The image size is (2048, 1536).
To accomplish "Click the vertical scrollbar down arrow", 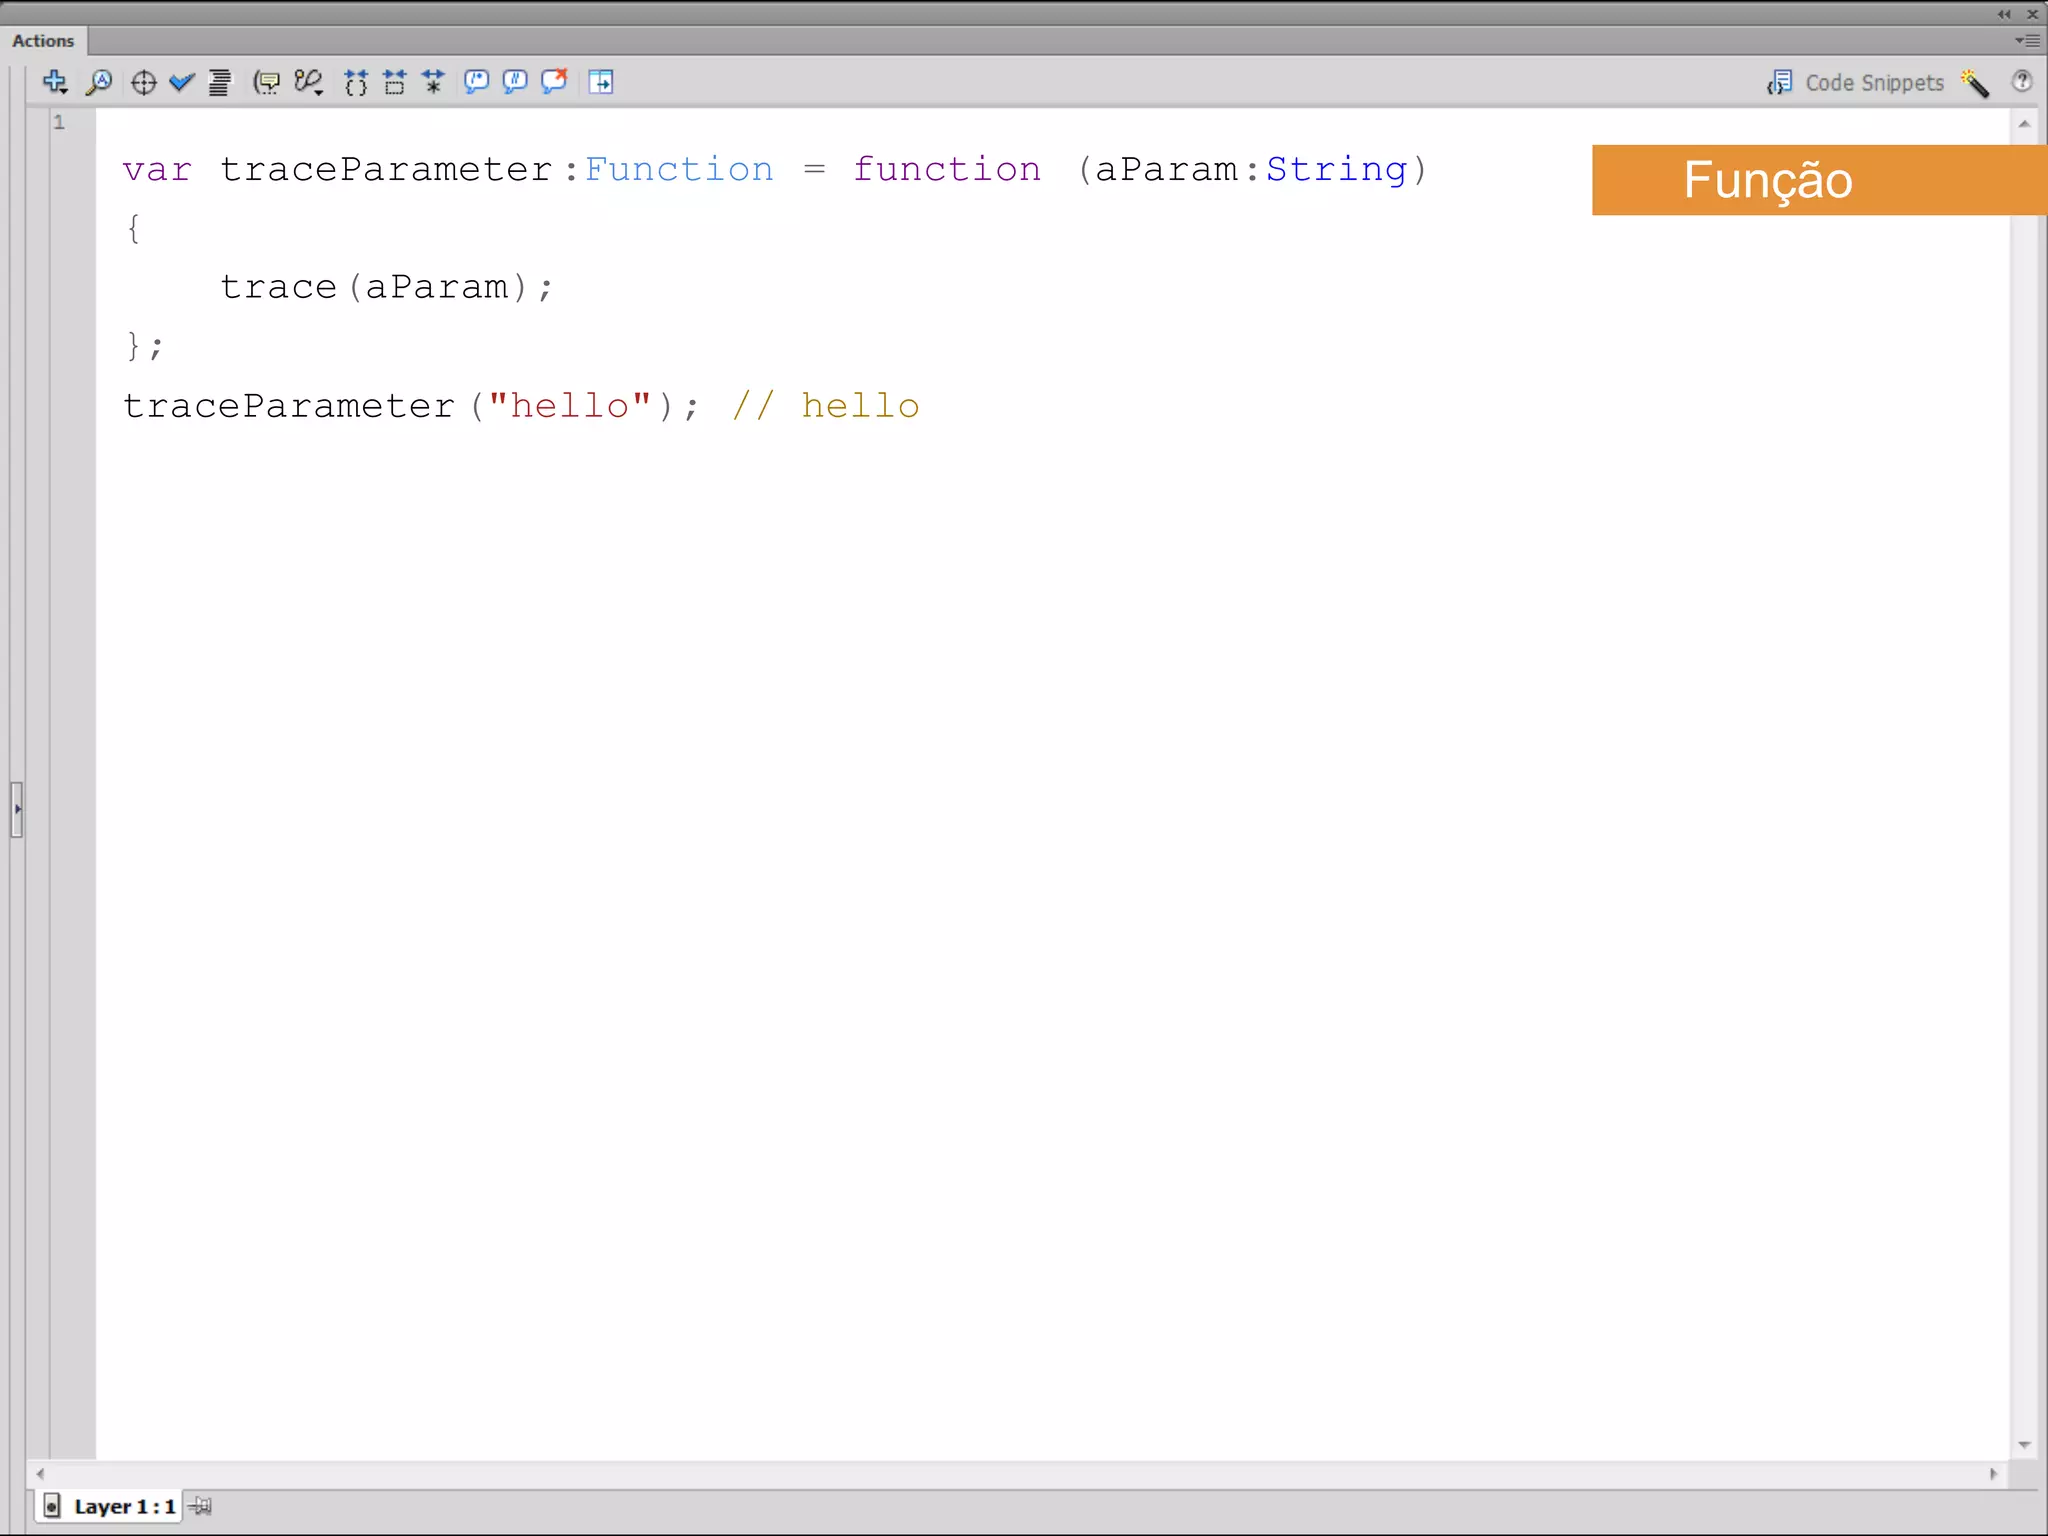I will 2024,1445.
